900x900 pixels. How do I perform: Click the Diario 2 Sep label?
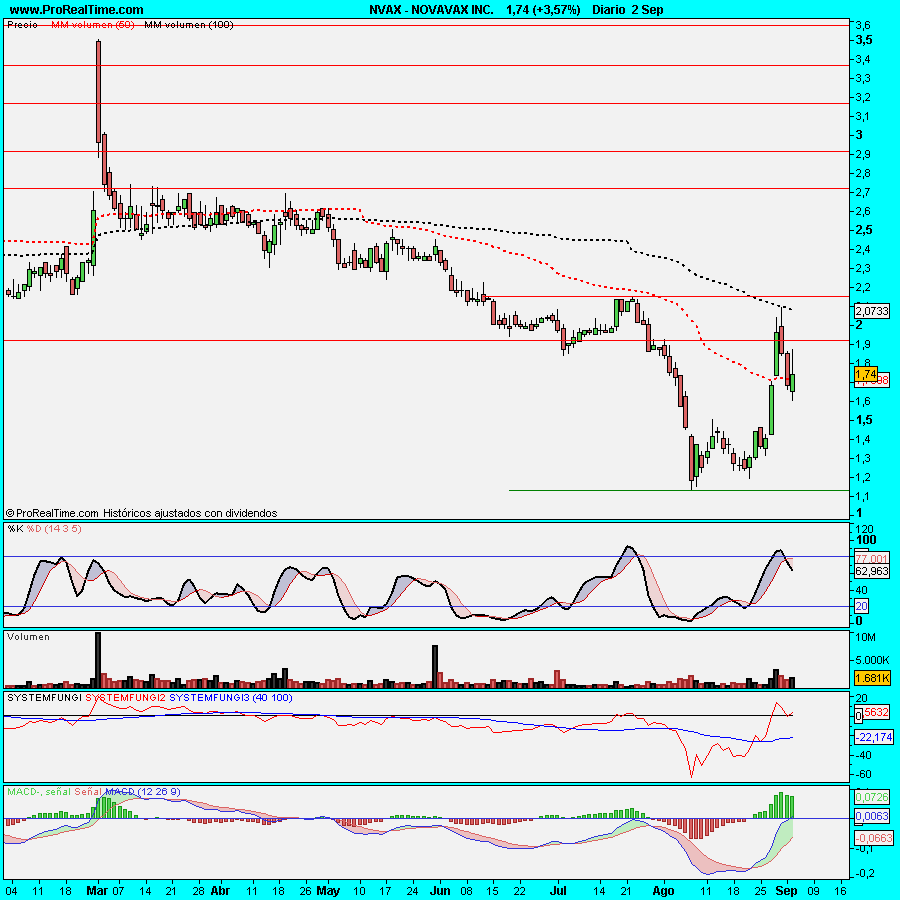coord(627,10)
